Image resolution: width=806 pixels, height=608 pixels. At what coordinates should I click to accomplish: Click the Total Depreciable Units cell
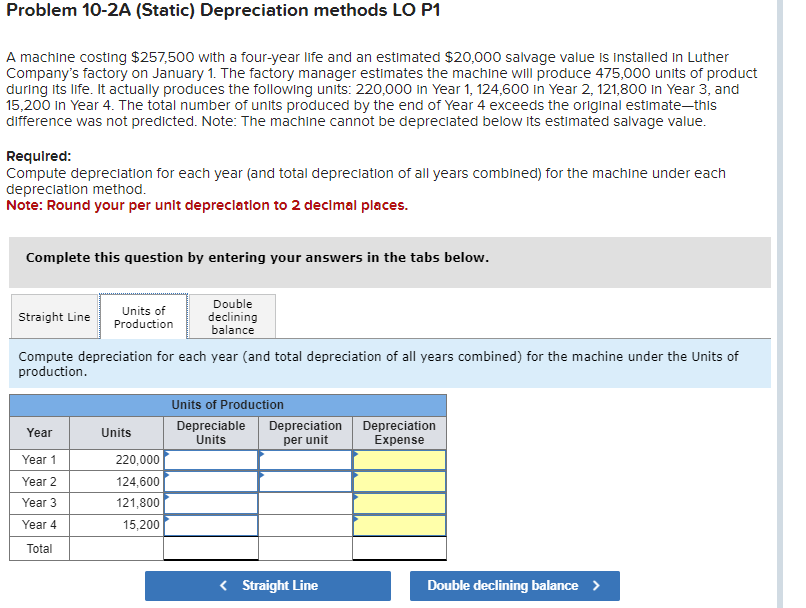tap(210, 548)
